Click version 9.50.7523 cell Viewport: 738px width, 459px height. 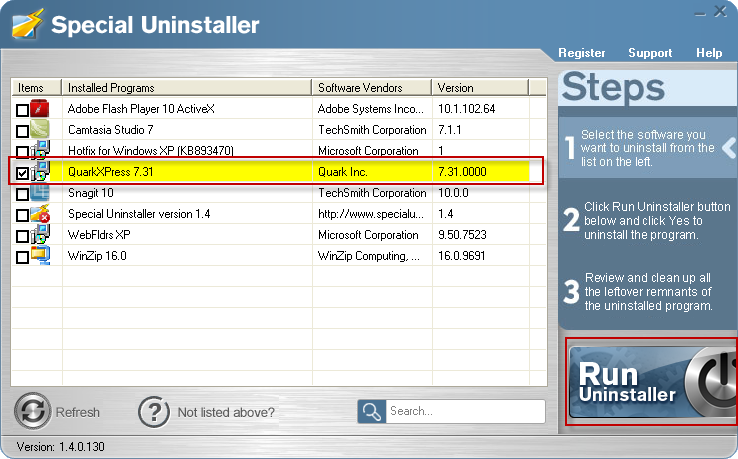(462, 235)
